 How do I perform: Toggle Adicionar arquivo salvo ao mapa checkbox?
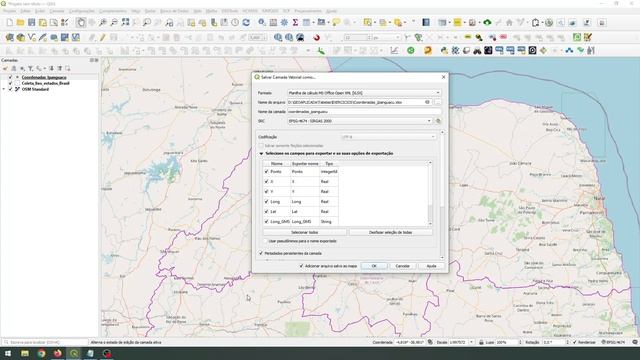(x=302, y=266)
